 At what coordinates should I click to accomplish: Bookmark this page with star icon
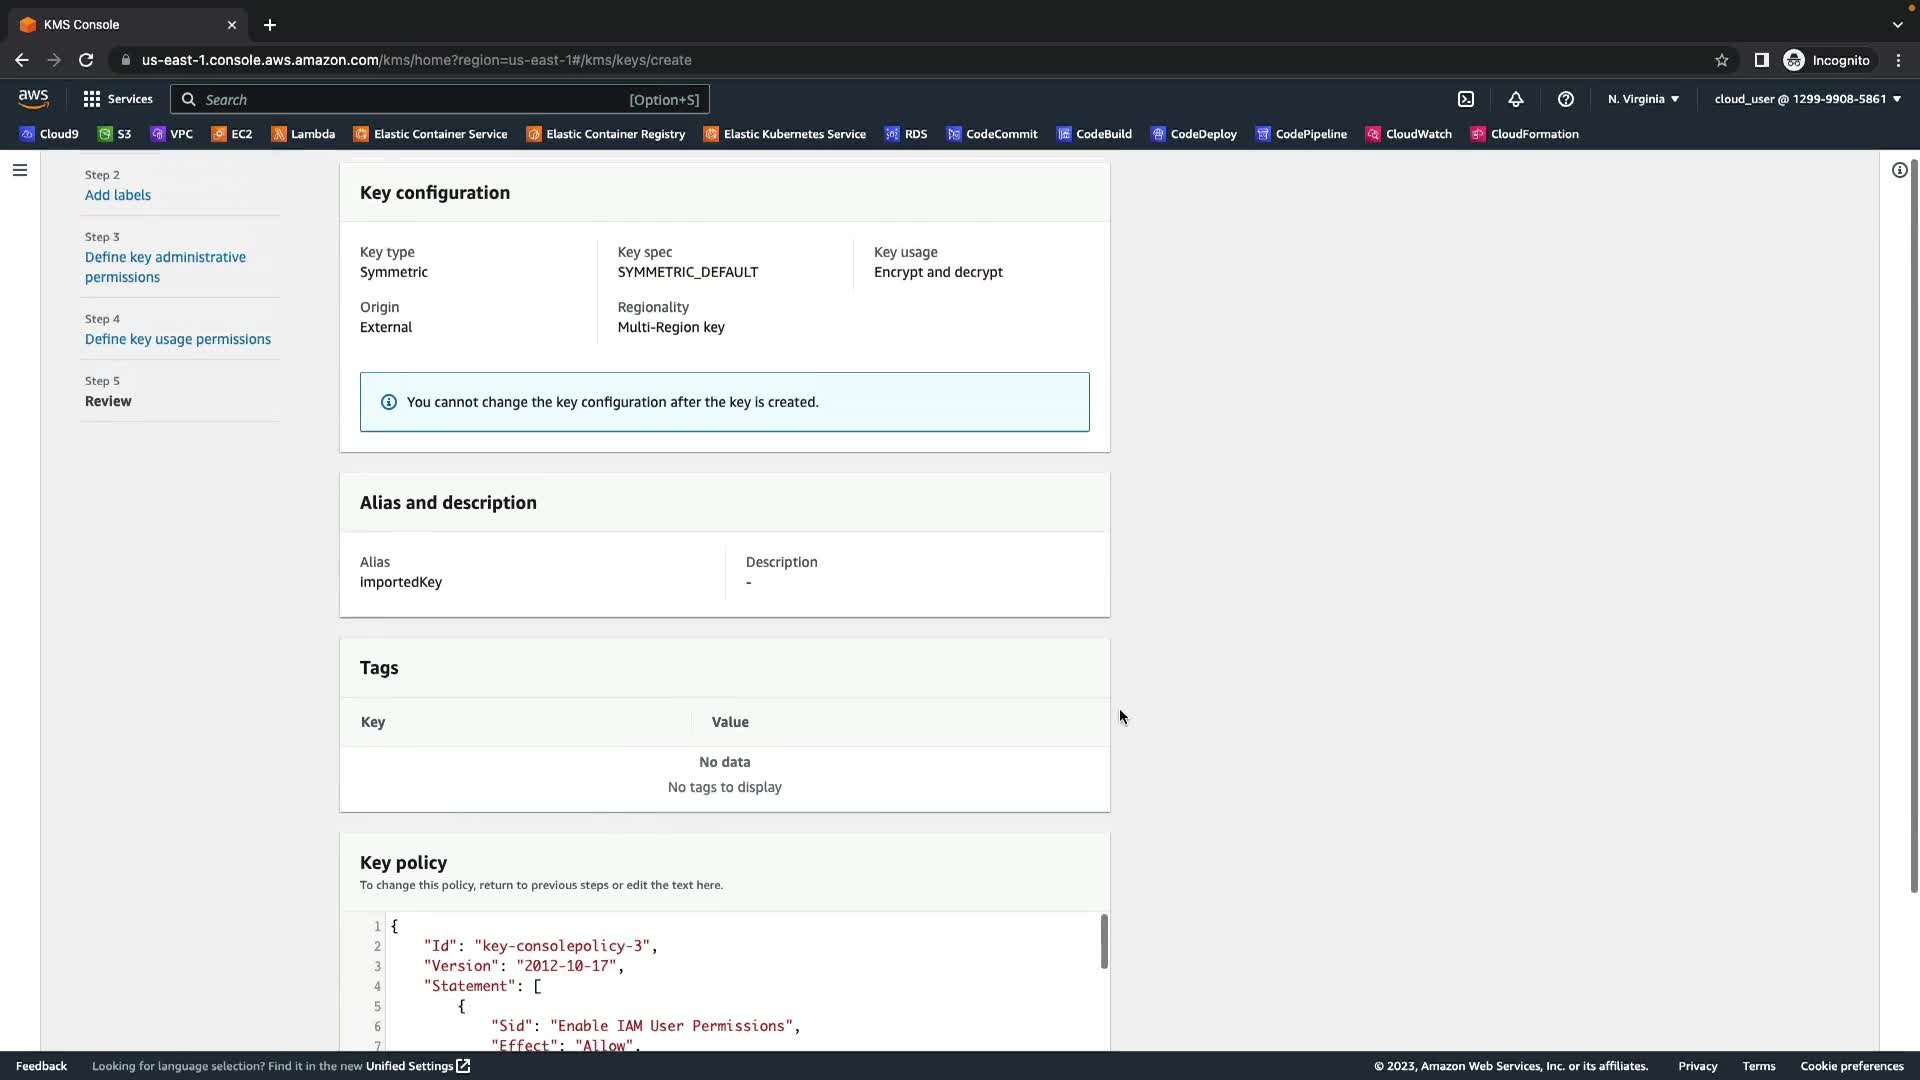coord(1721,60)
